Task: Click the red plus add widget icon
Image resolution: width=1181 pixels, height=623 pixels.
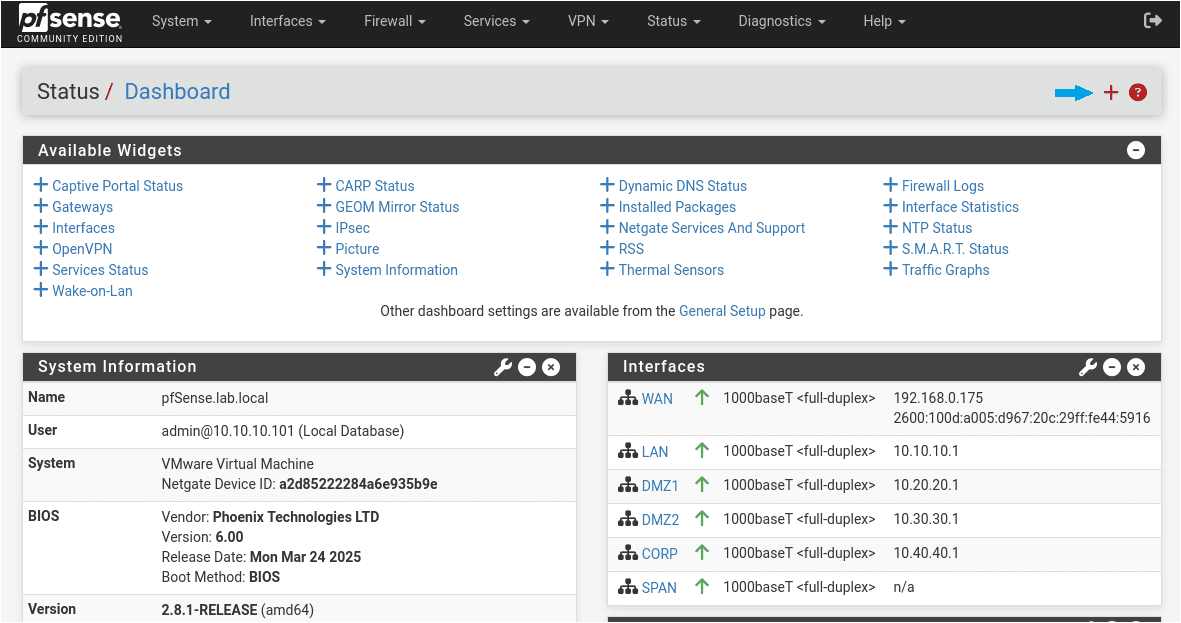Action: 1111,92
